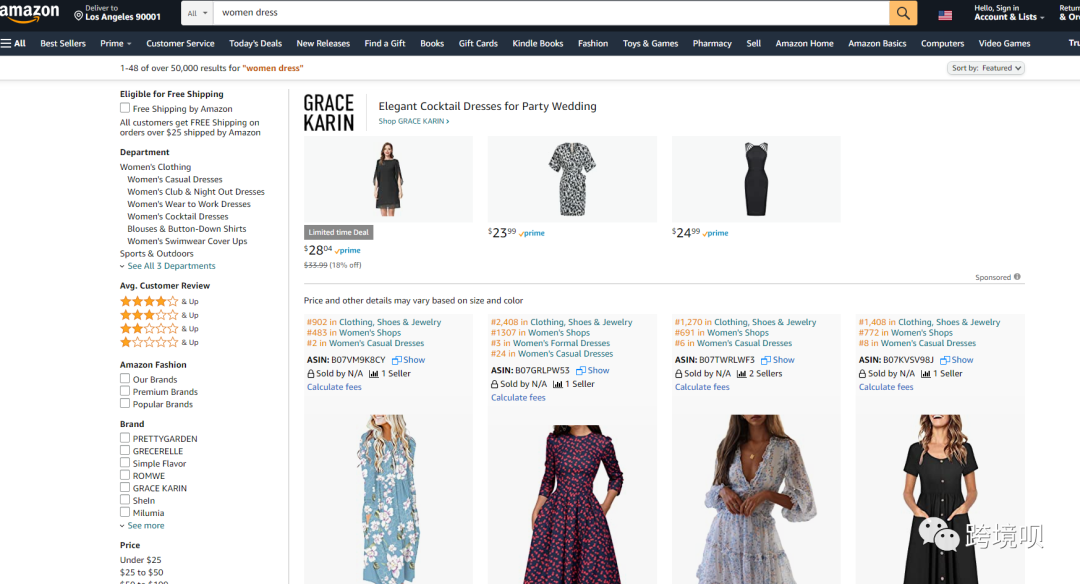
Task: Select Women's Cocktail Dresses department
Action: pos(178,216)
